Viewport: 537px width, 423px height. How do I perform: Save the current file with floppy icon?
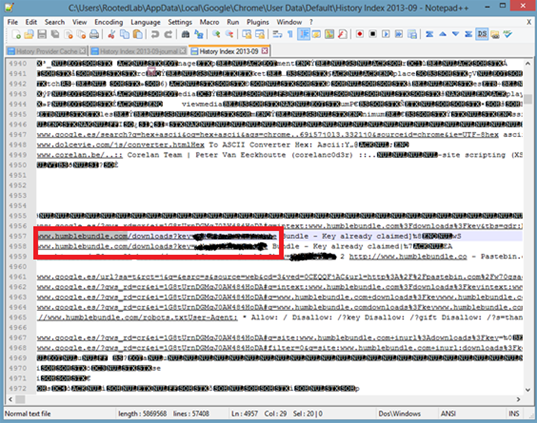click(42, 34)
